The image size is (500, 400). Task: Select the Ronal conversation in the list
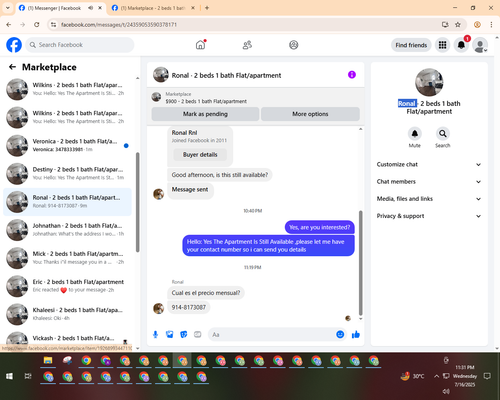click(68, 202)
